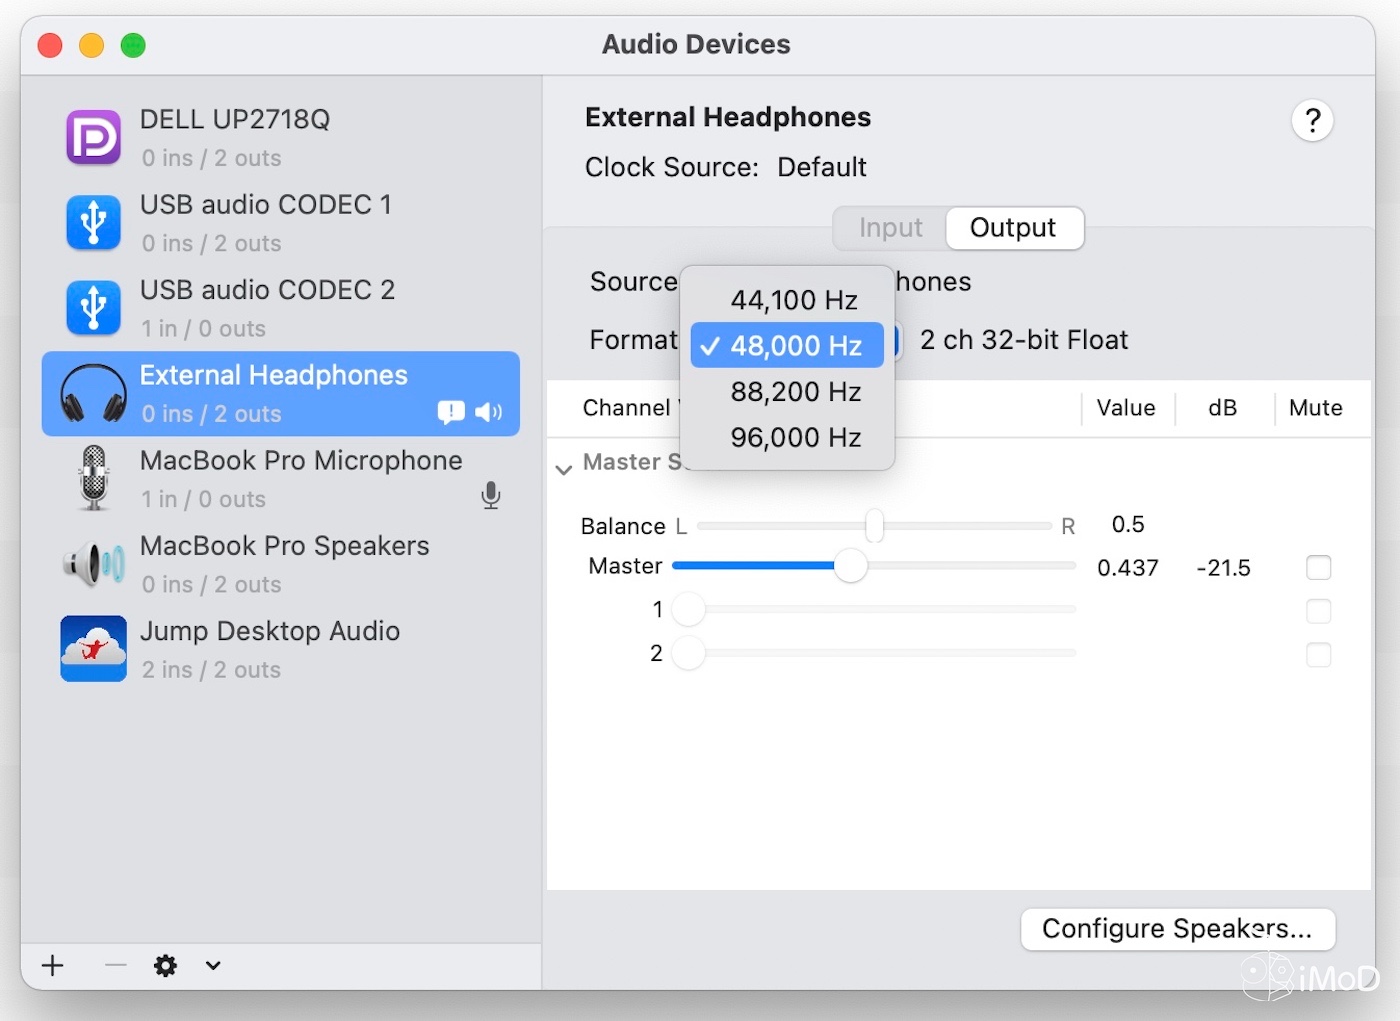The height and width of the screenshot is (1021, 1400).
Task: Click the DELL UP2718Q display icon
Action: [93, 137]
